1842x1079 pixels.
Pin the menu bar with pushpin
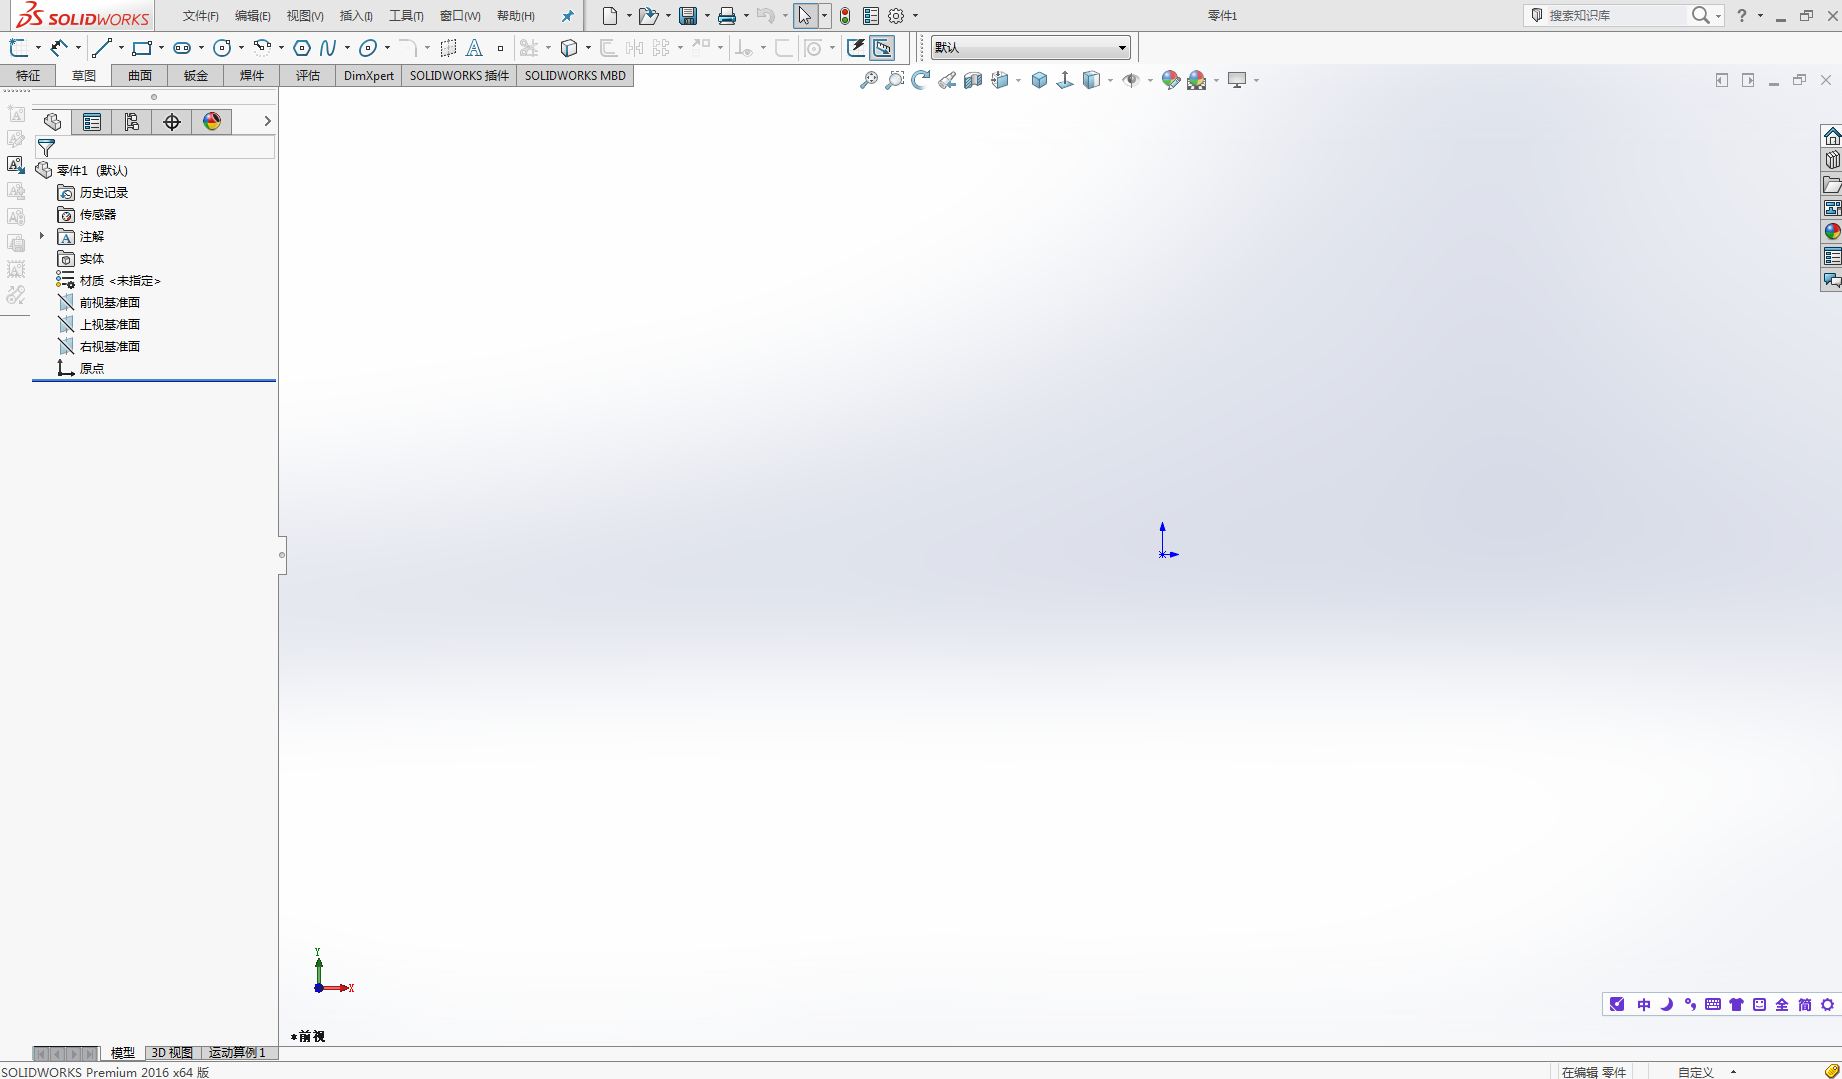[567, 16]
